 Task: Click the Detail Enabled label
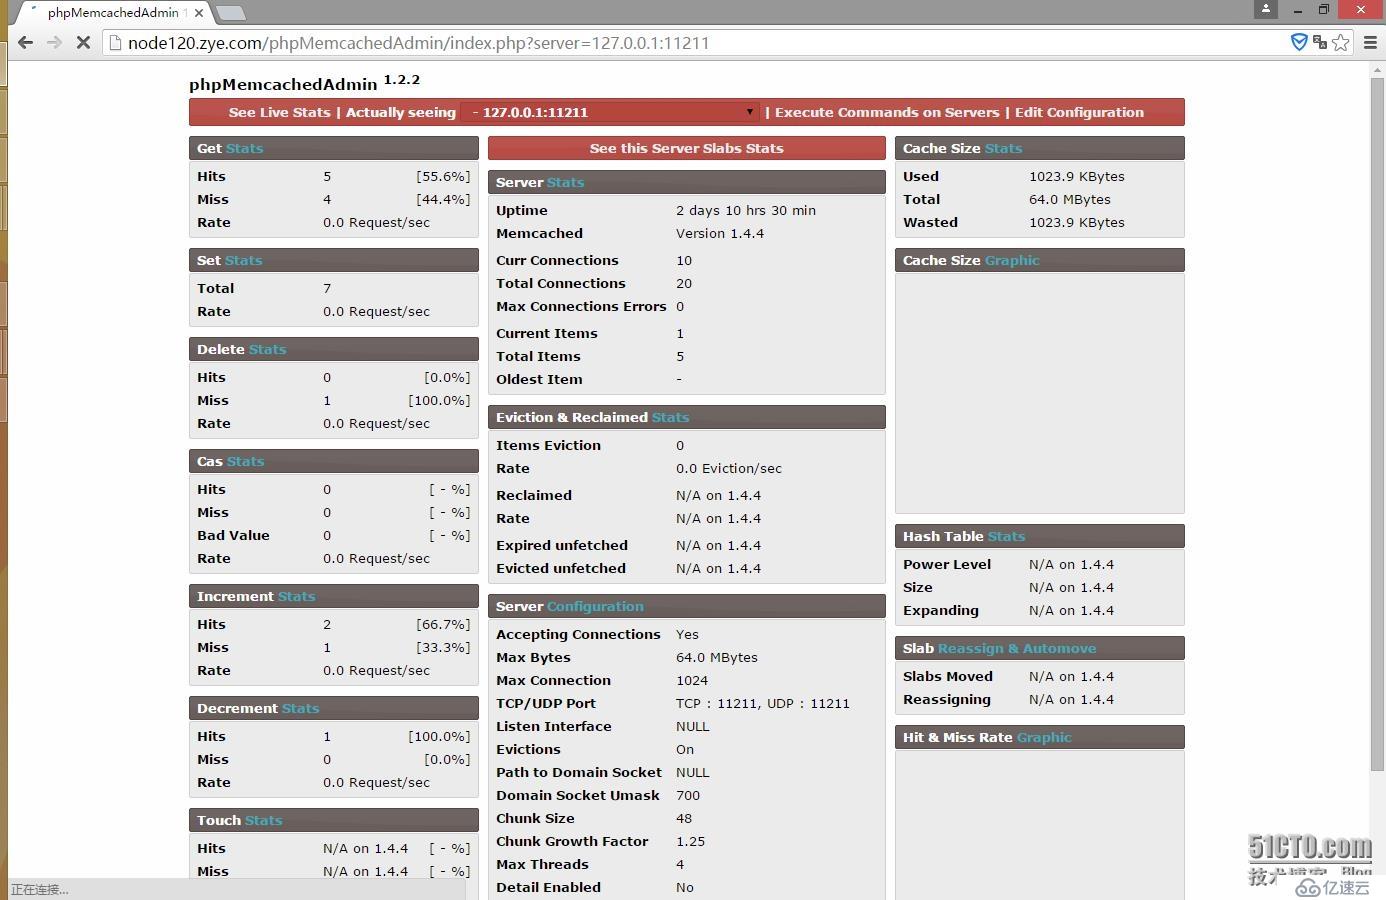click(548, 887)
